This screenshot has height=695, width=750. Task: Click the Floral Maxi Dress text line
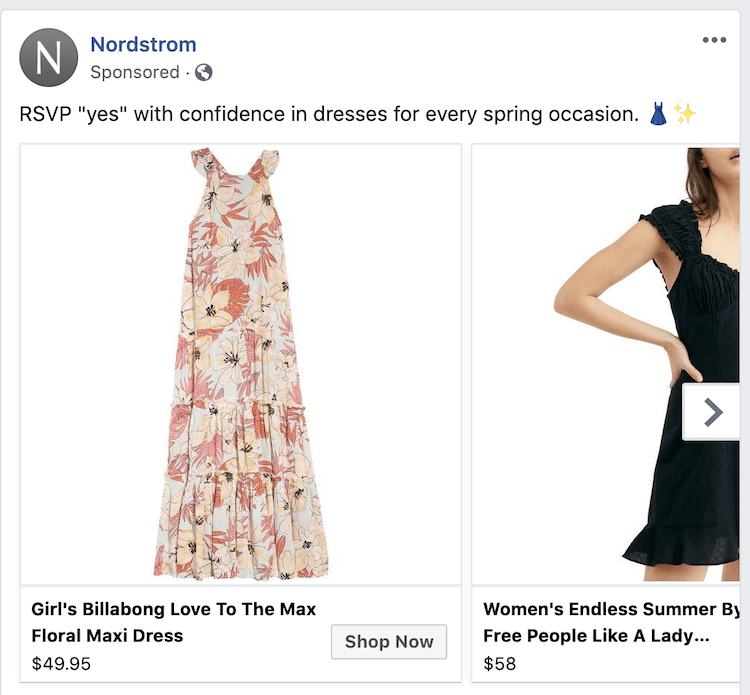tap(107, 636)
